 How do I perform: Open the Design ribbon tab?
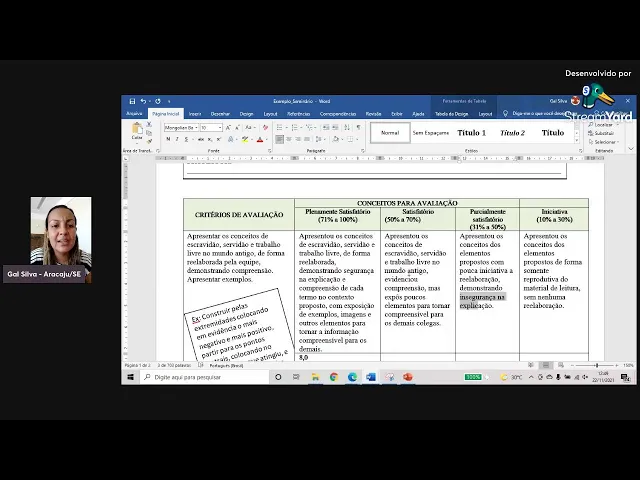point(246,114)
